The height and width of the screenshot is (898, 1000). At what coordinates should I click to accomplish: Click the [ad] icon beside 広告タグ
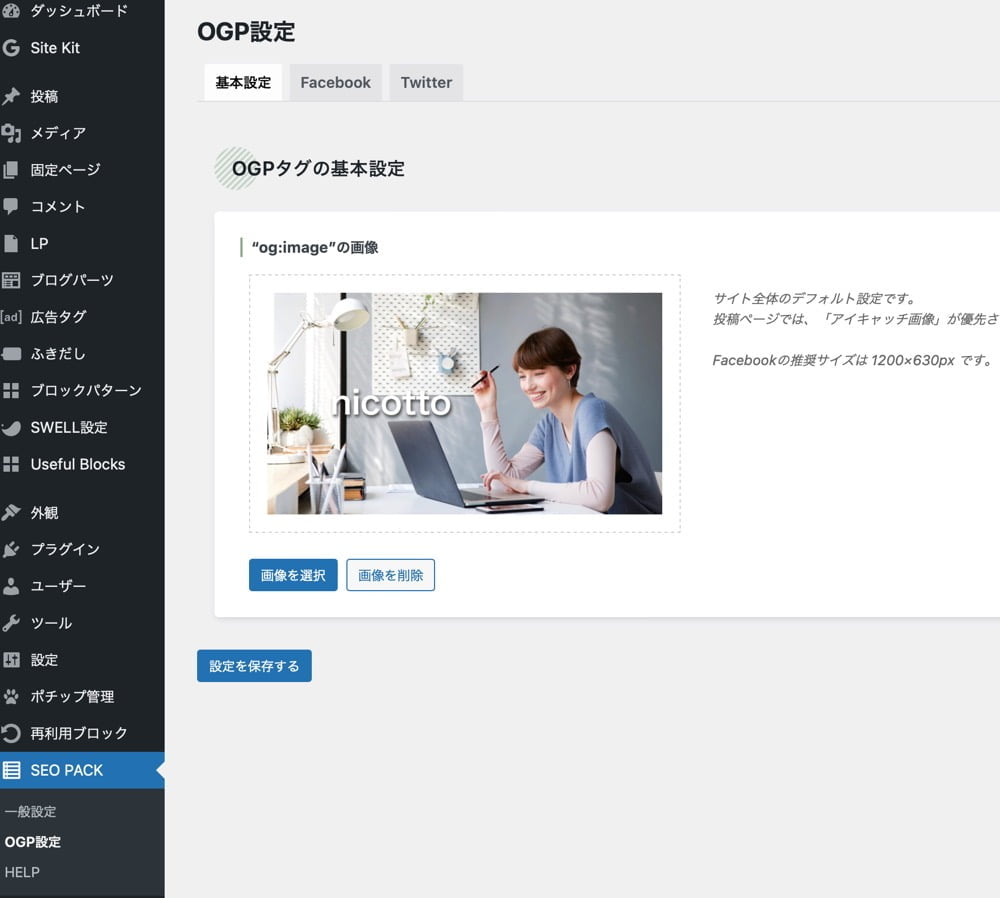tap(11, 317)
